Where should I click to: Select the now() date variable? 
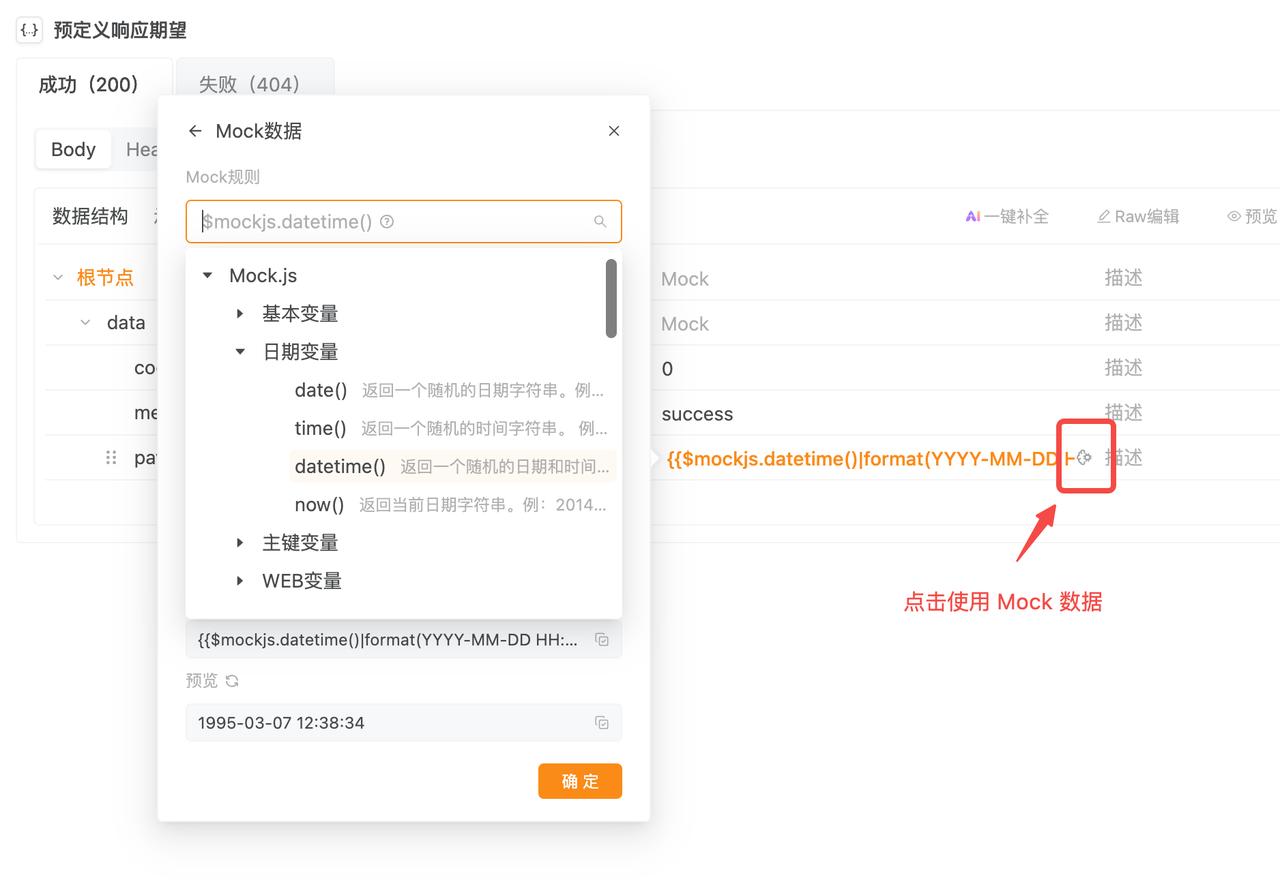pos(319,505)
